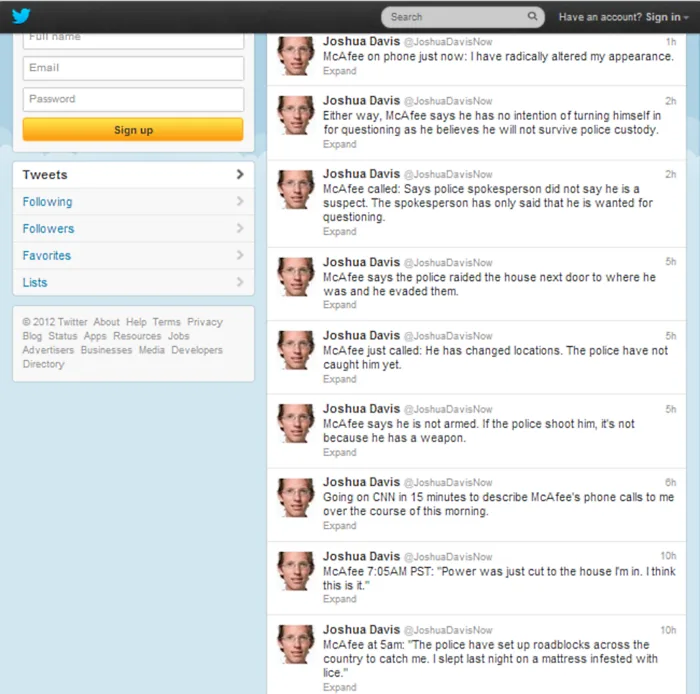
Task: Click the chevron arrow beside Lists
Action: click(x=240, y=283)
